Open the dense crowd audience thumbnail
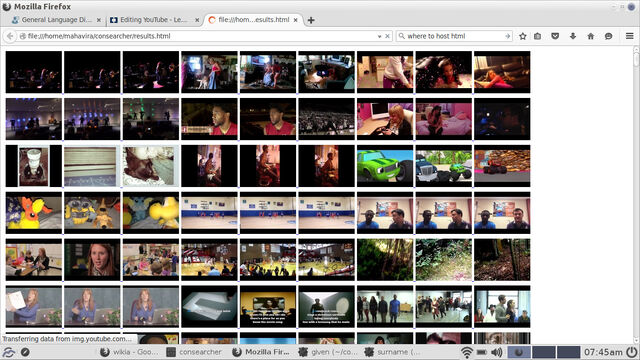 [327, 119]
